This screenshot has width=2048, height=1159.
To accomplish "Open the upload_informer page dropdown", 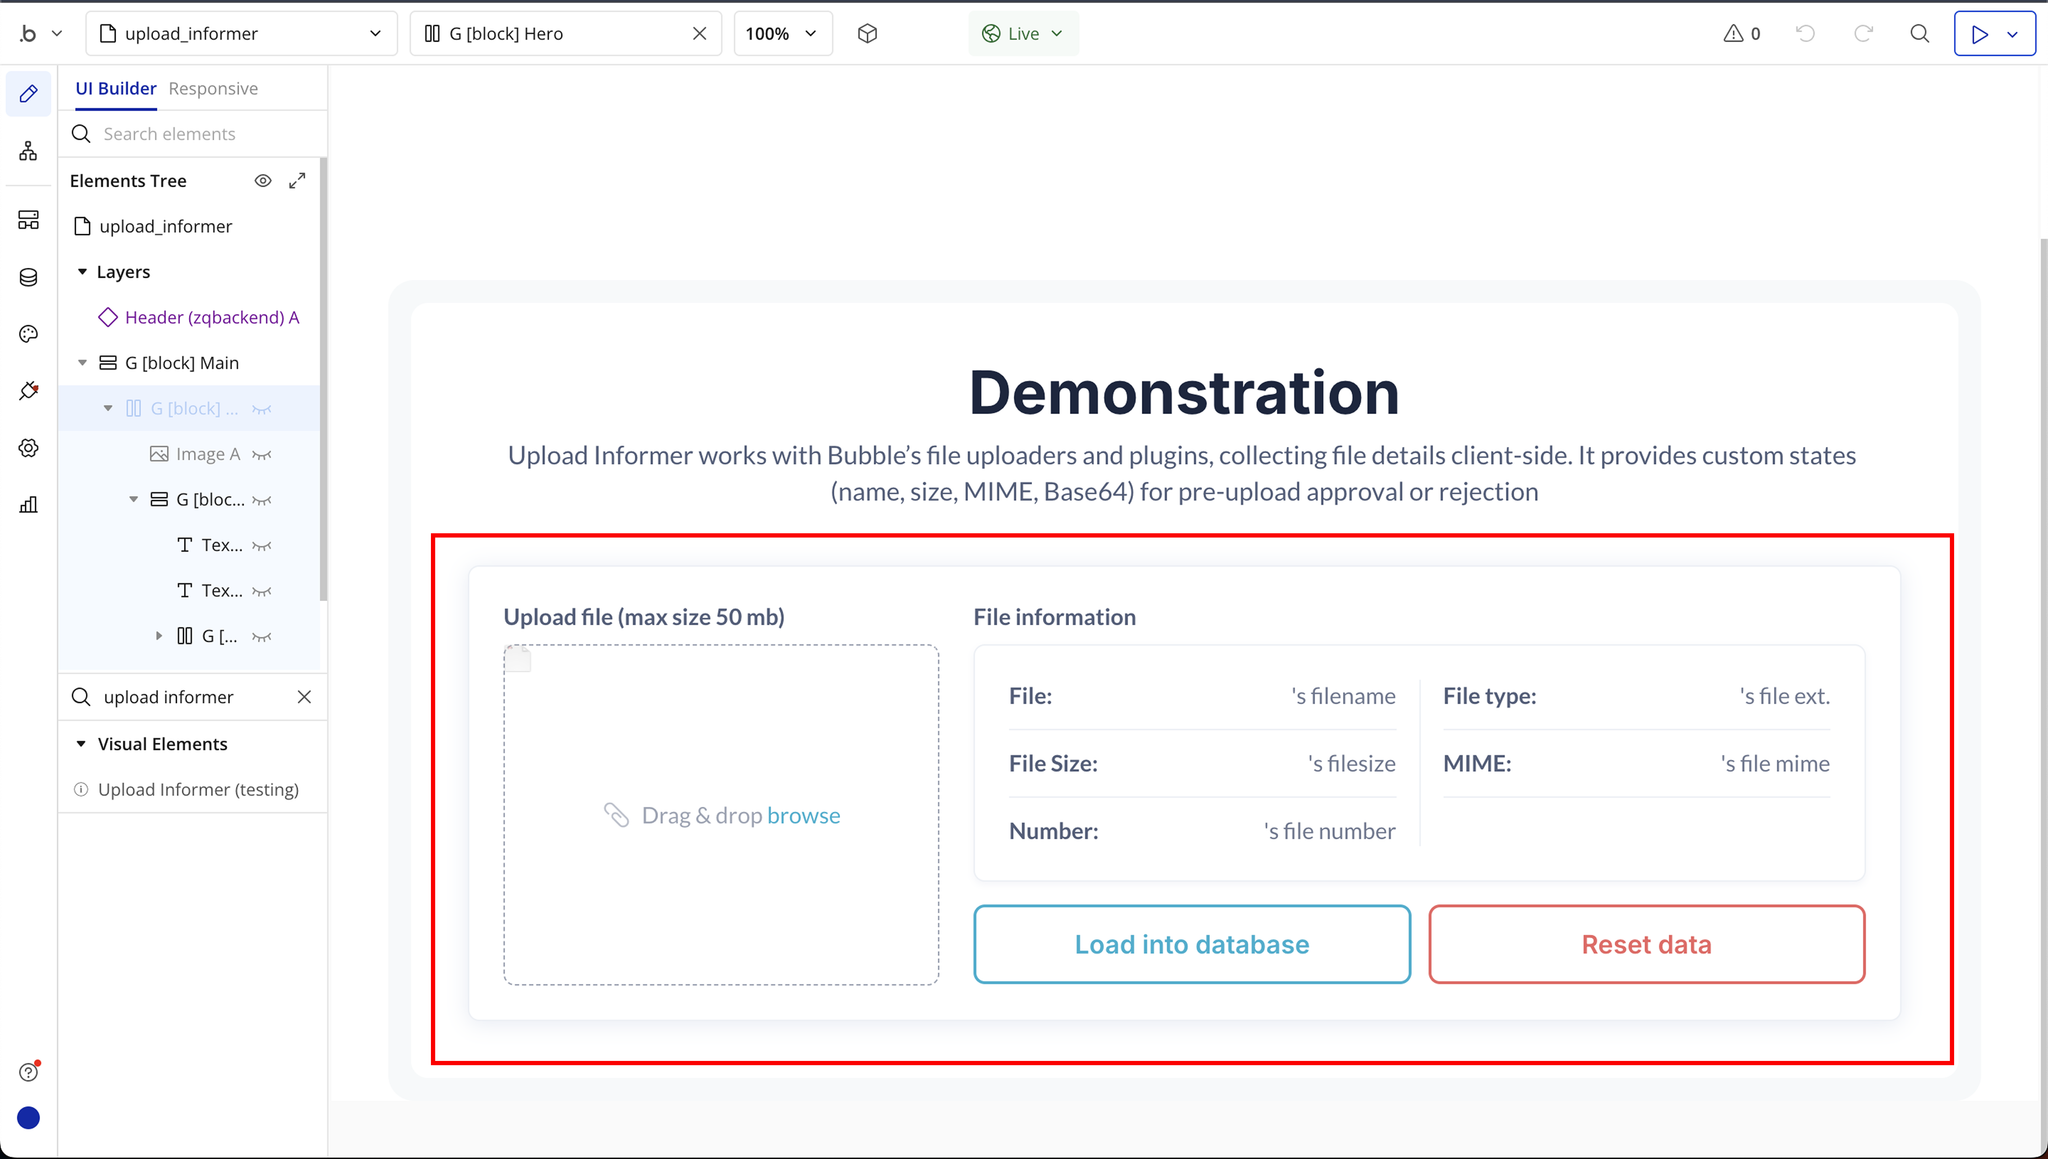I will [242, 34].
